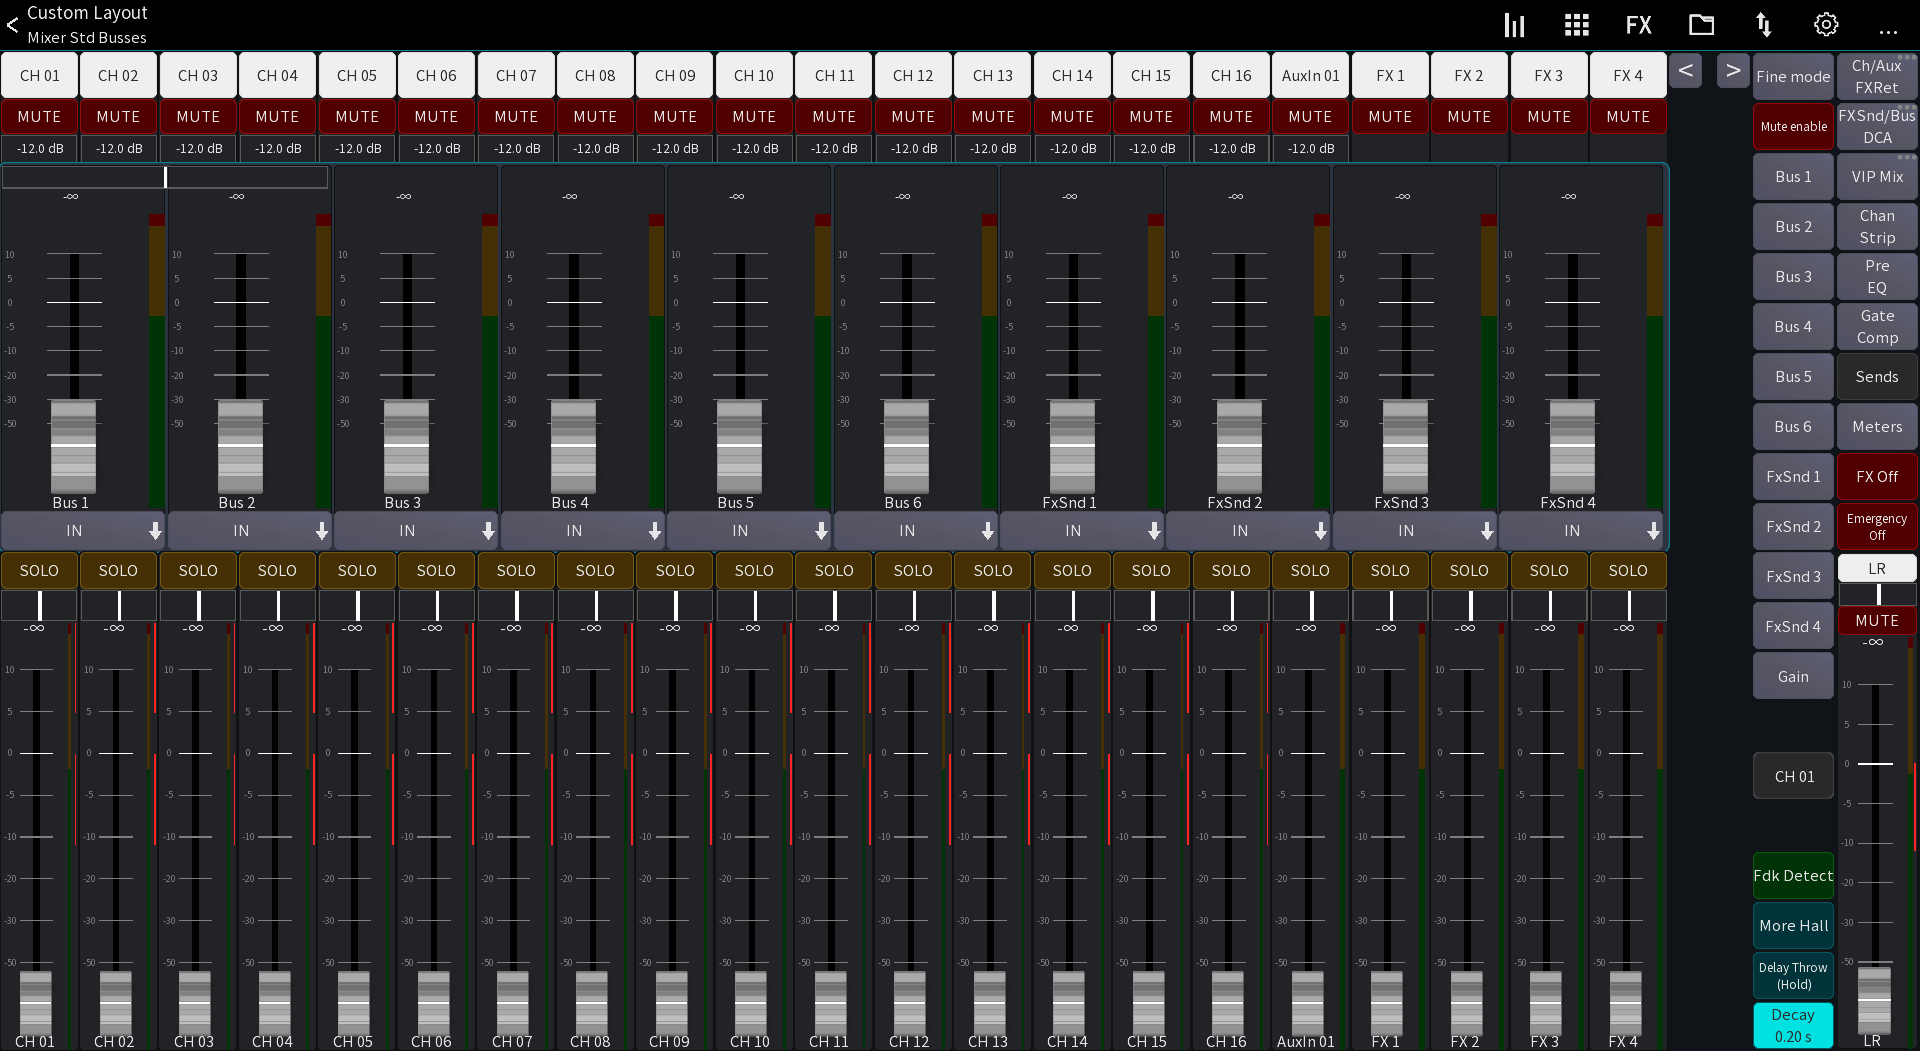Click the Bus 1 fader handle
The width and height of the screenshot is (1920, 1051).
click(x=73, y=446)
